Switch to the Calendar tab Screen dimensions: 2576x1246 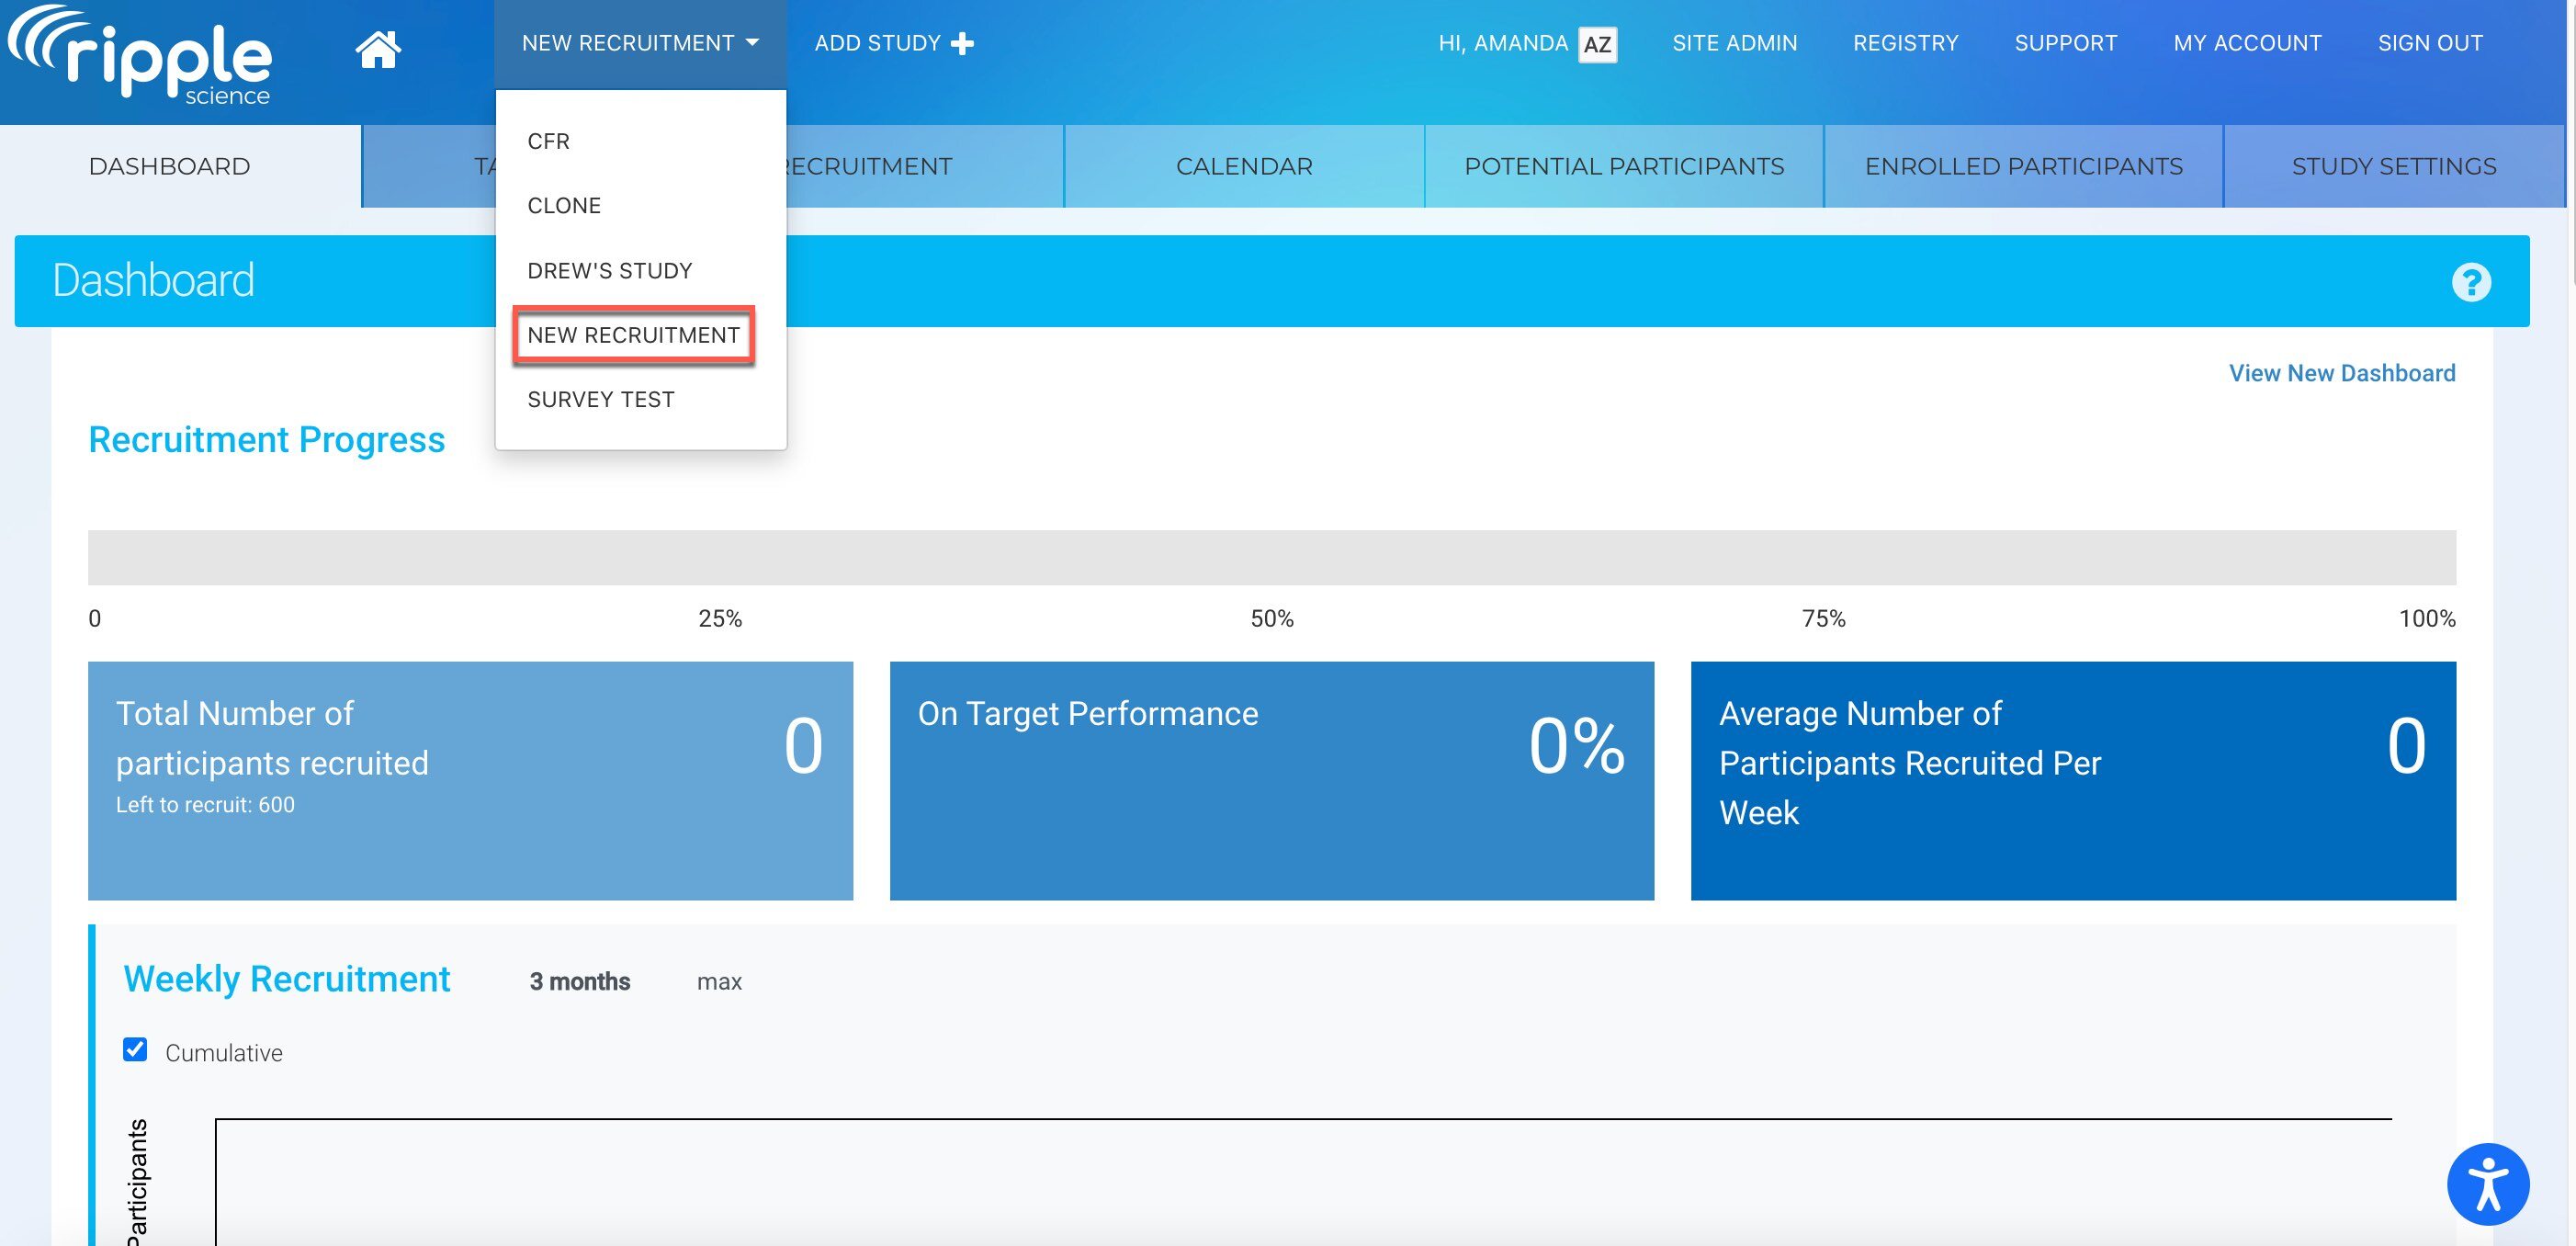coord(1243,166)
